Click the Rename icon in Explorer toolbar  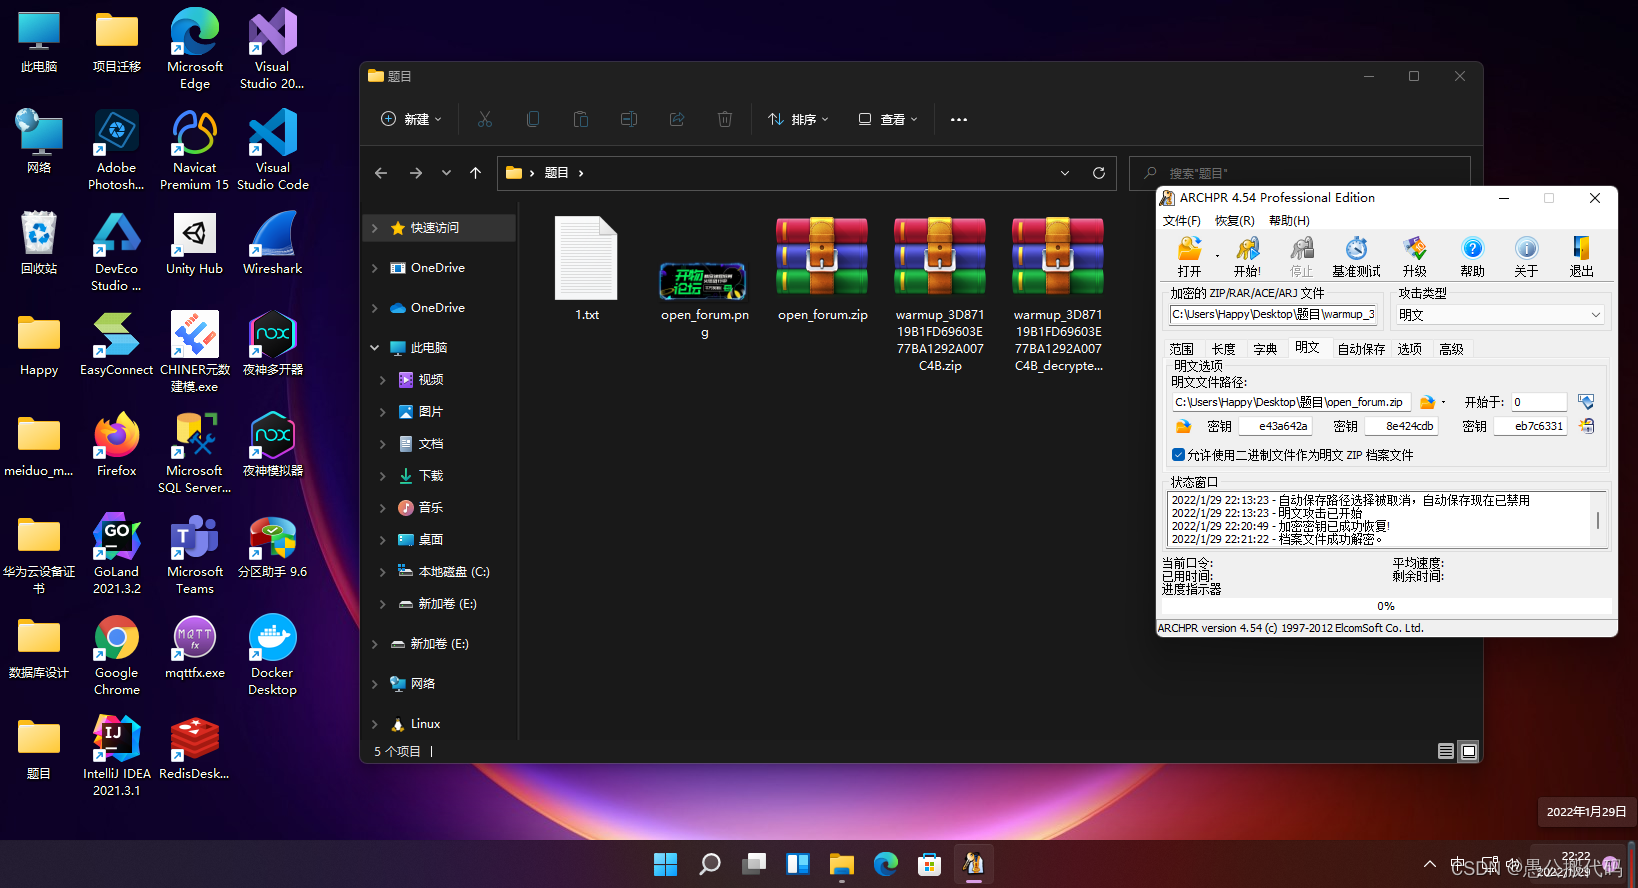click(x=629, y=119)
